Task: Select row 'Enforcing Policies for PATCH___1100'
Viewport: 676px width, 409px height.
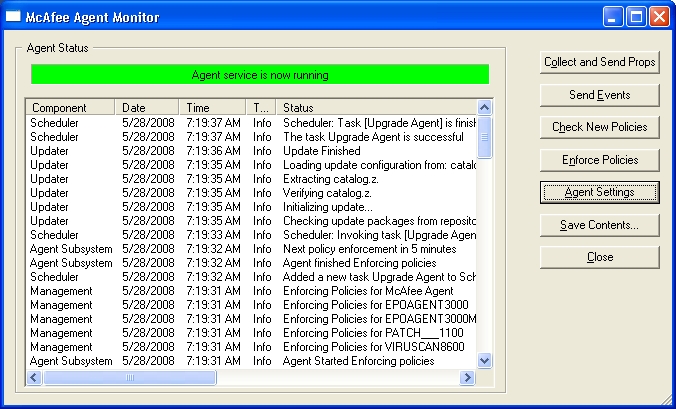Action: [x=251, y=333]
